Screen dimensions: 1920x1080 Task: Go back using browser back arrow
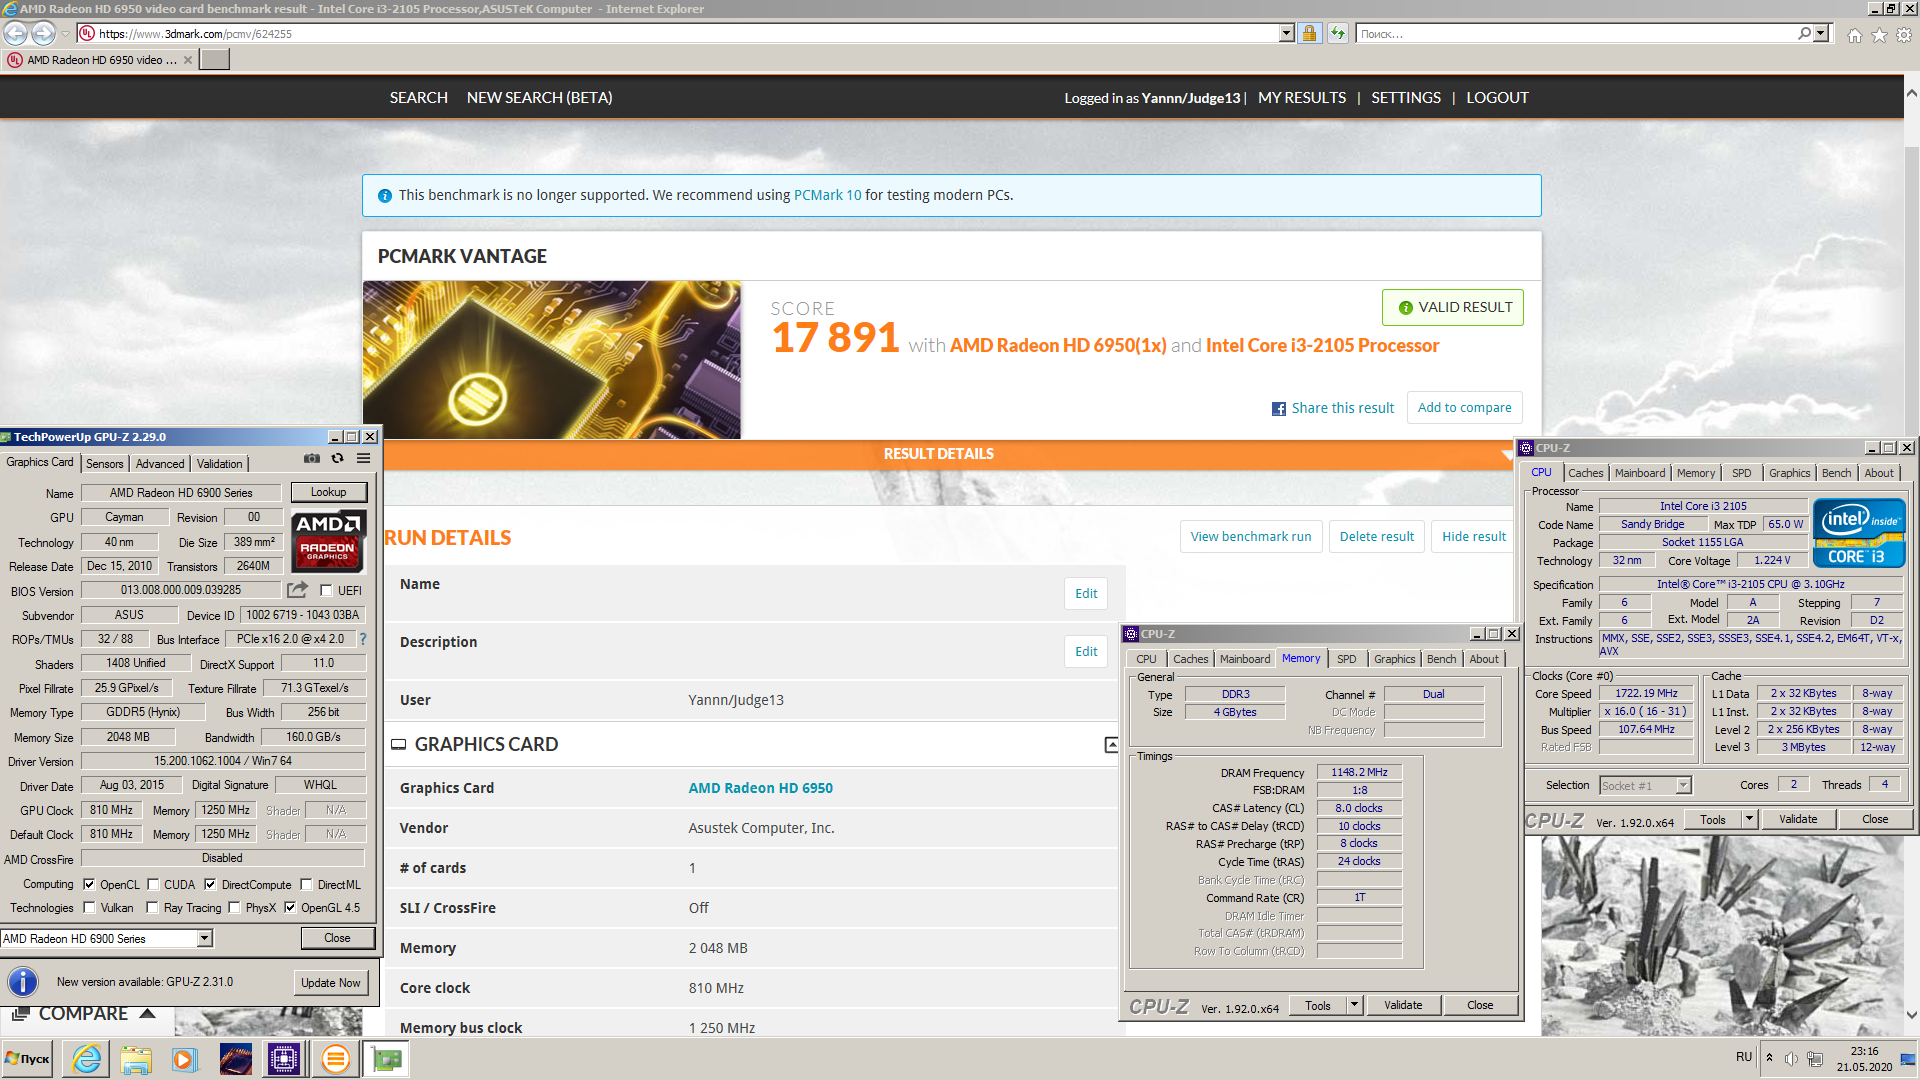pos(16,33)
